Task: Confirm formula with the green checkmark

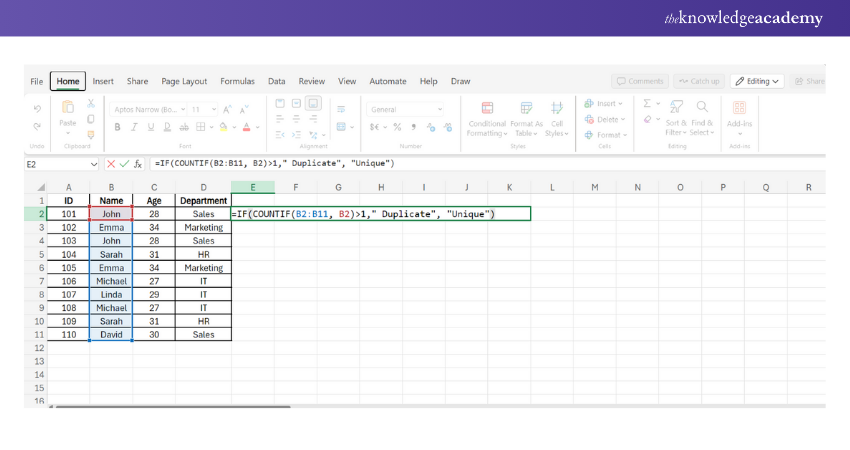Action: click(124, 163)
